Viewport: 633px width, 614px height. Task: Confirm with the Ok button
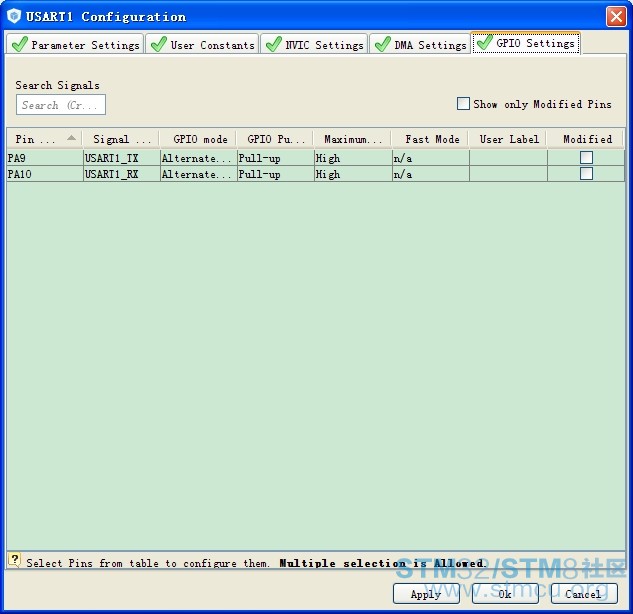click(505, 593)
